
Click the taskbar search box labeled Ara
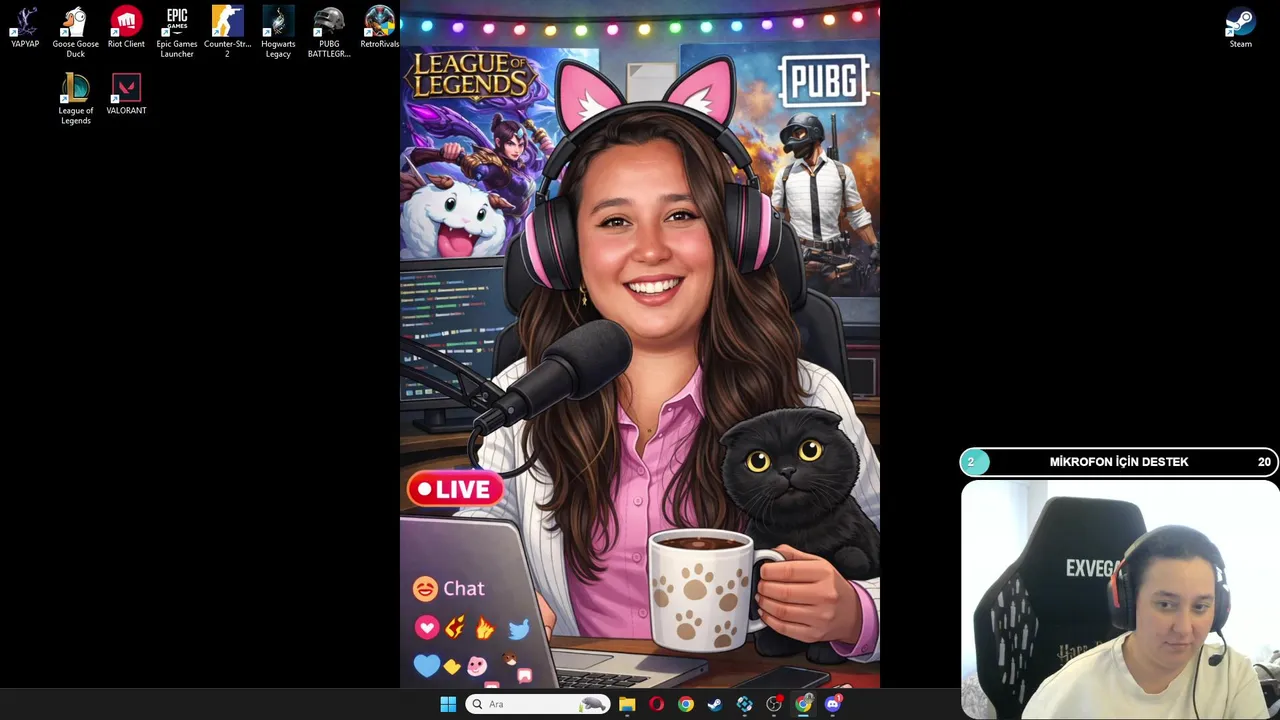point(539,704)
